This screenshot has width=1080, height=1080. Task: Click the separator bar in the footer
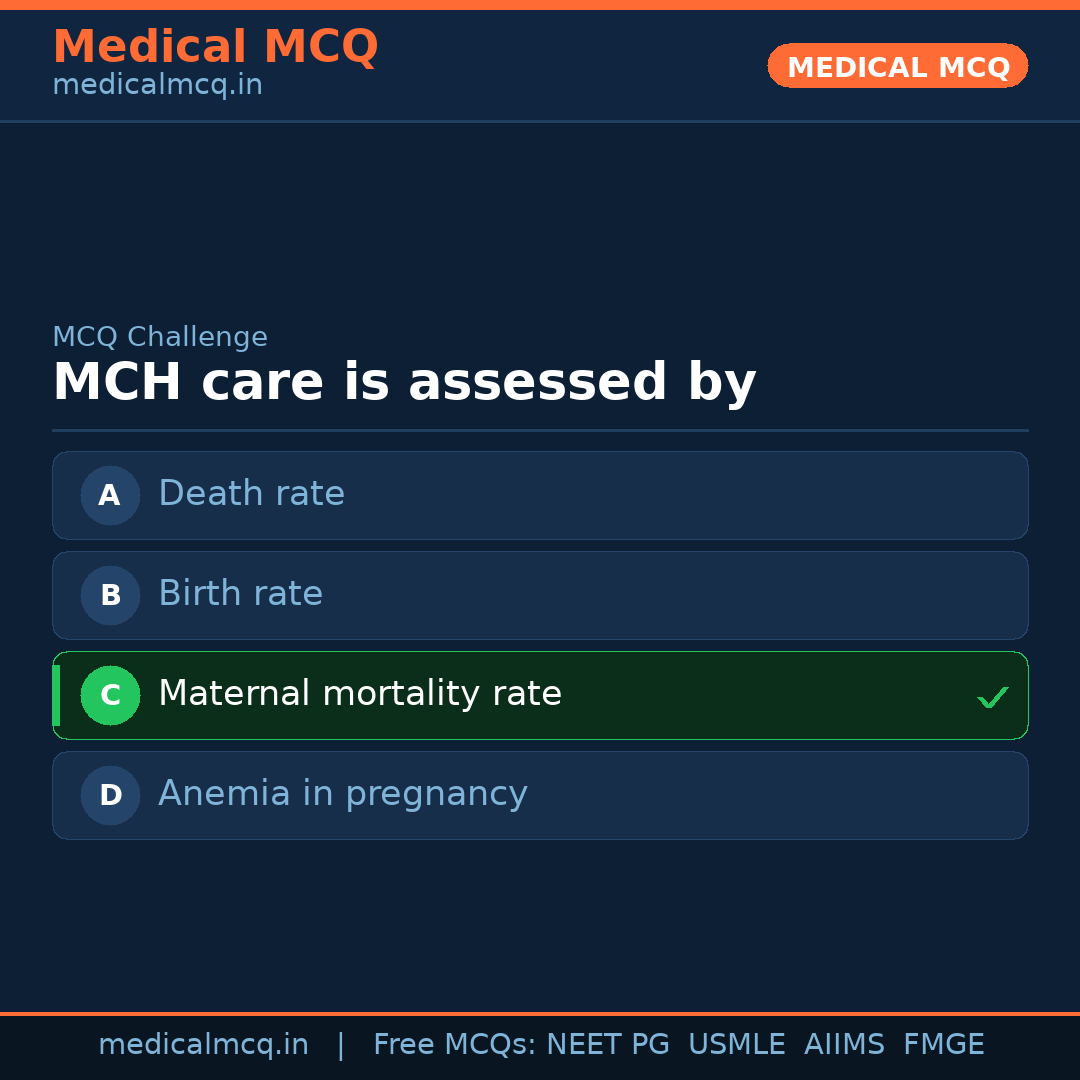point(341,1044)
